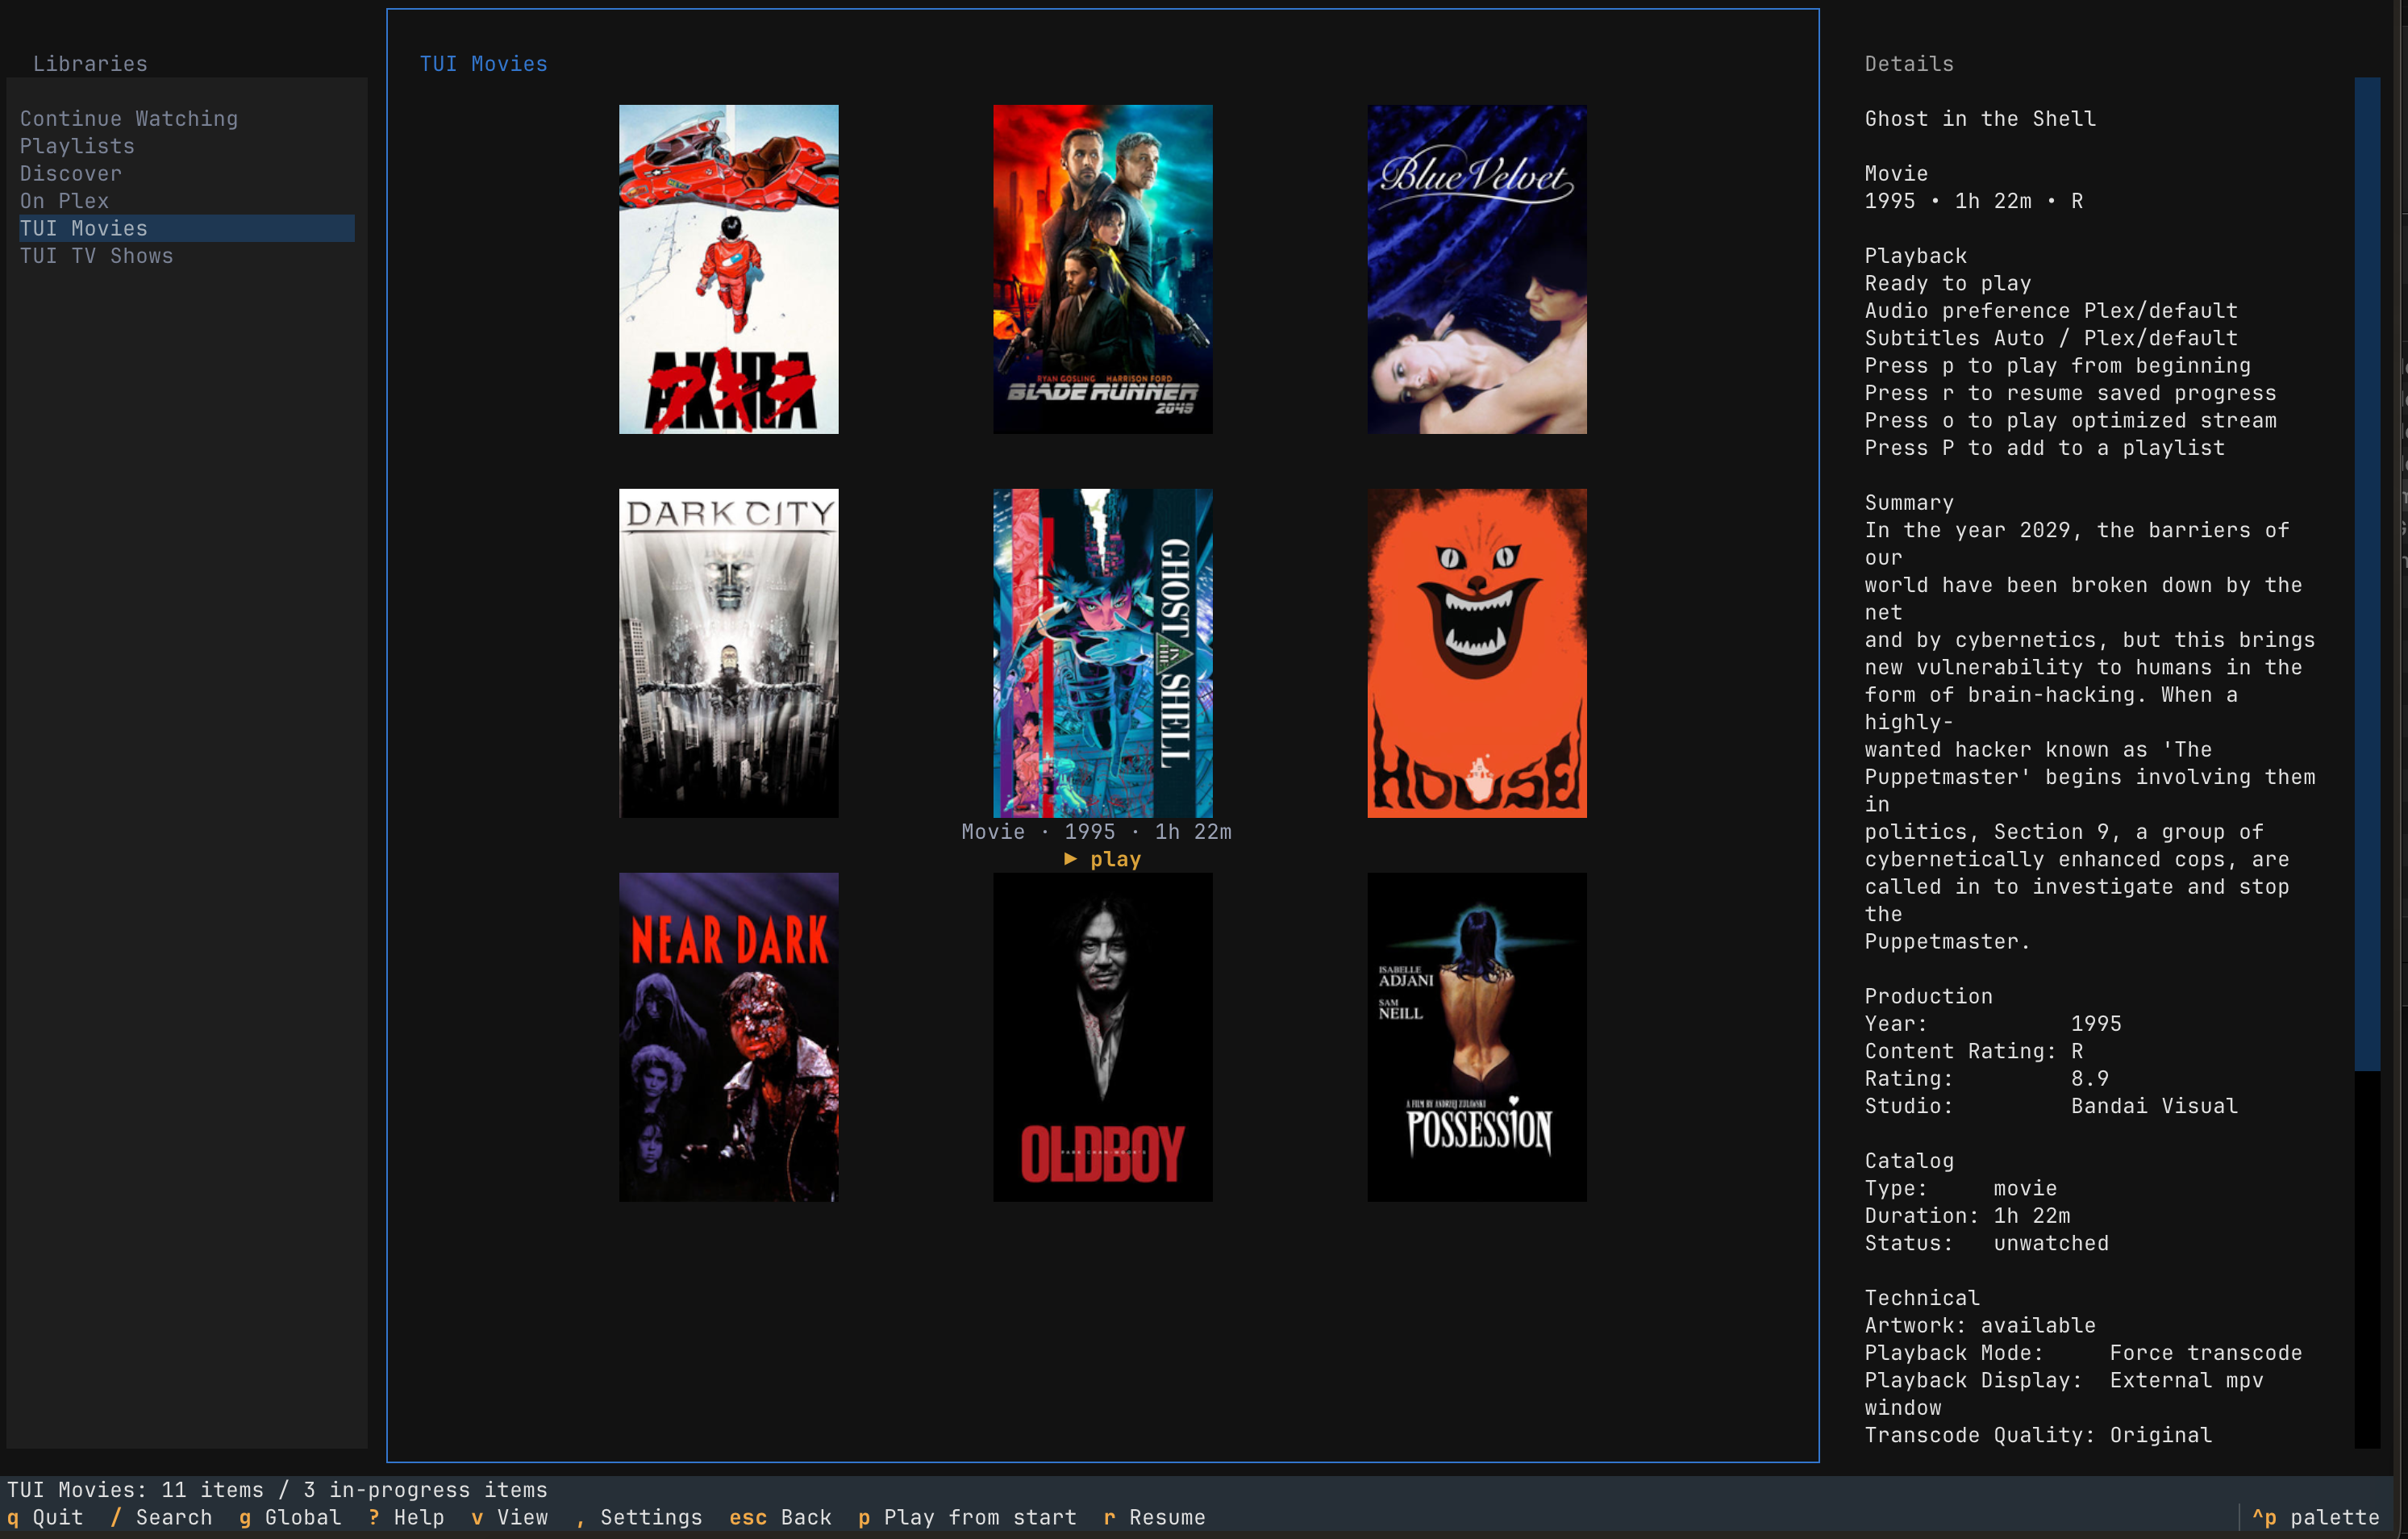
Task: Click the Catalog section heading
Action: (x=1909, y=1161)
